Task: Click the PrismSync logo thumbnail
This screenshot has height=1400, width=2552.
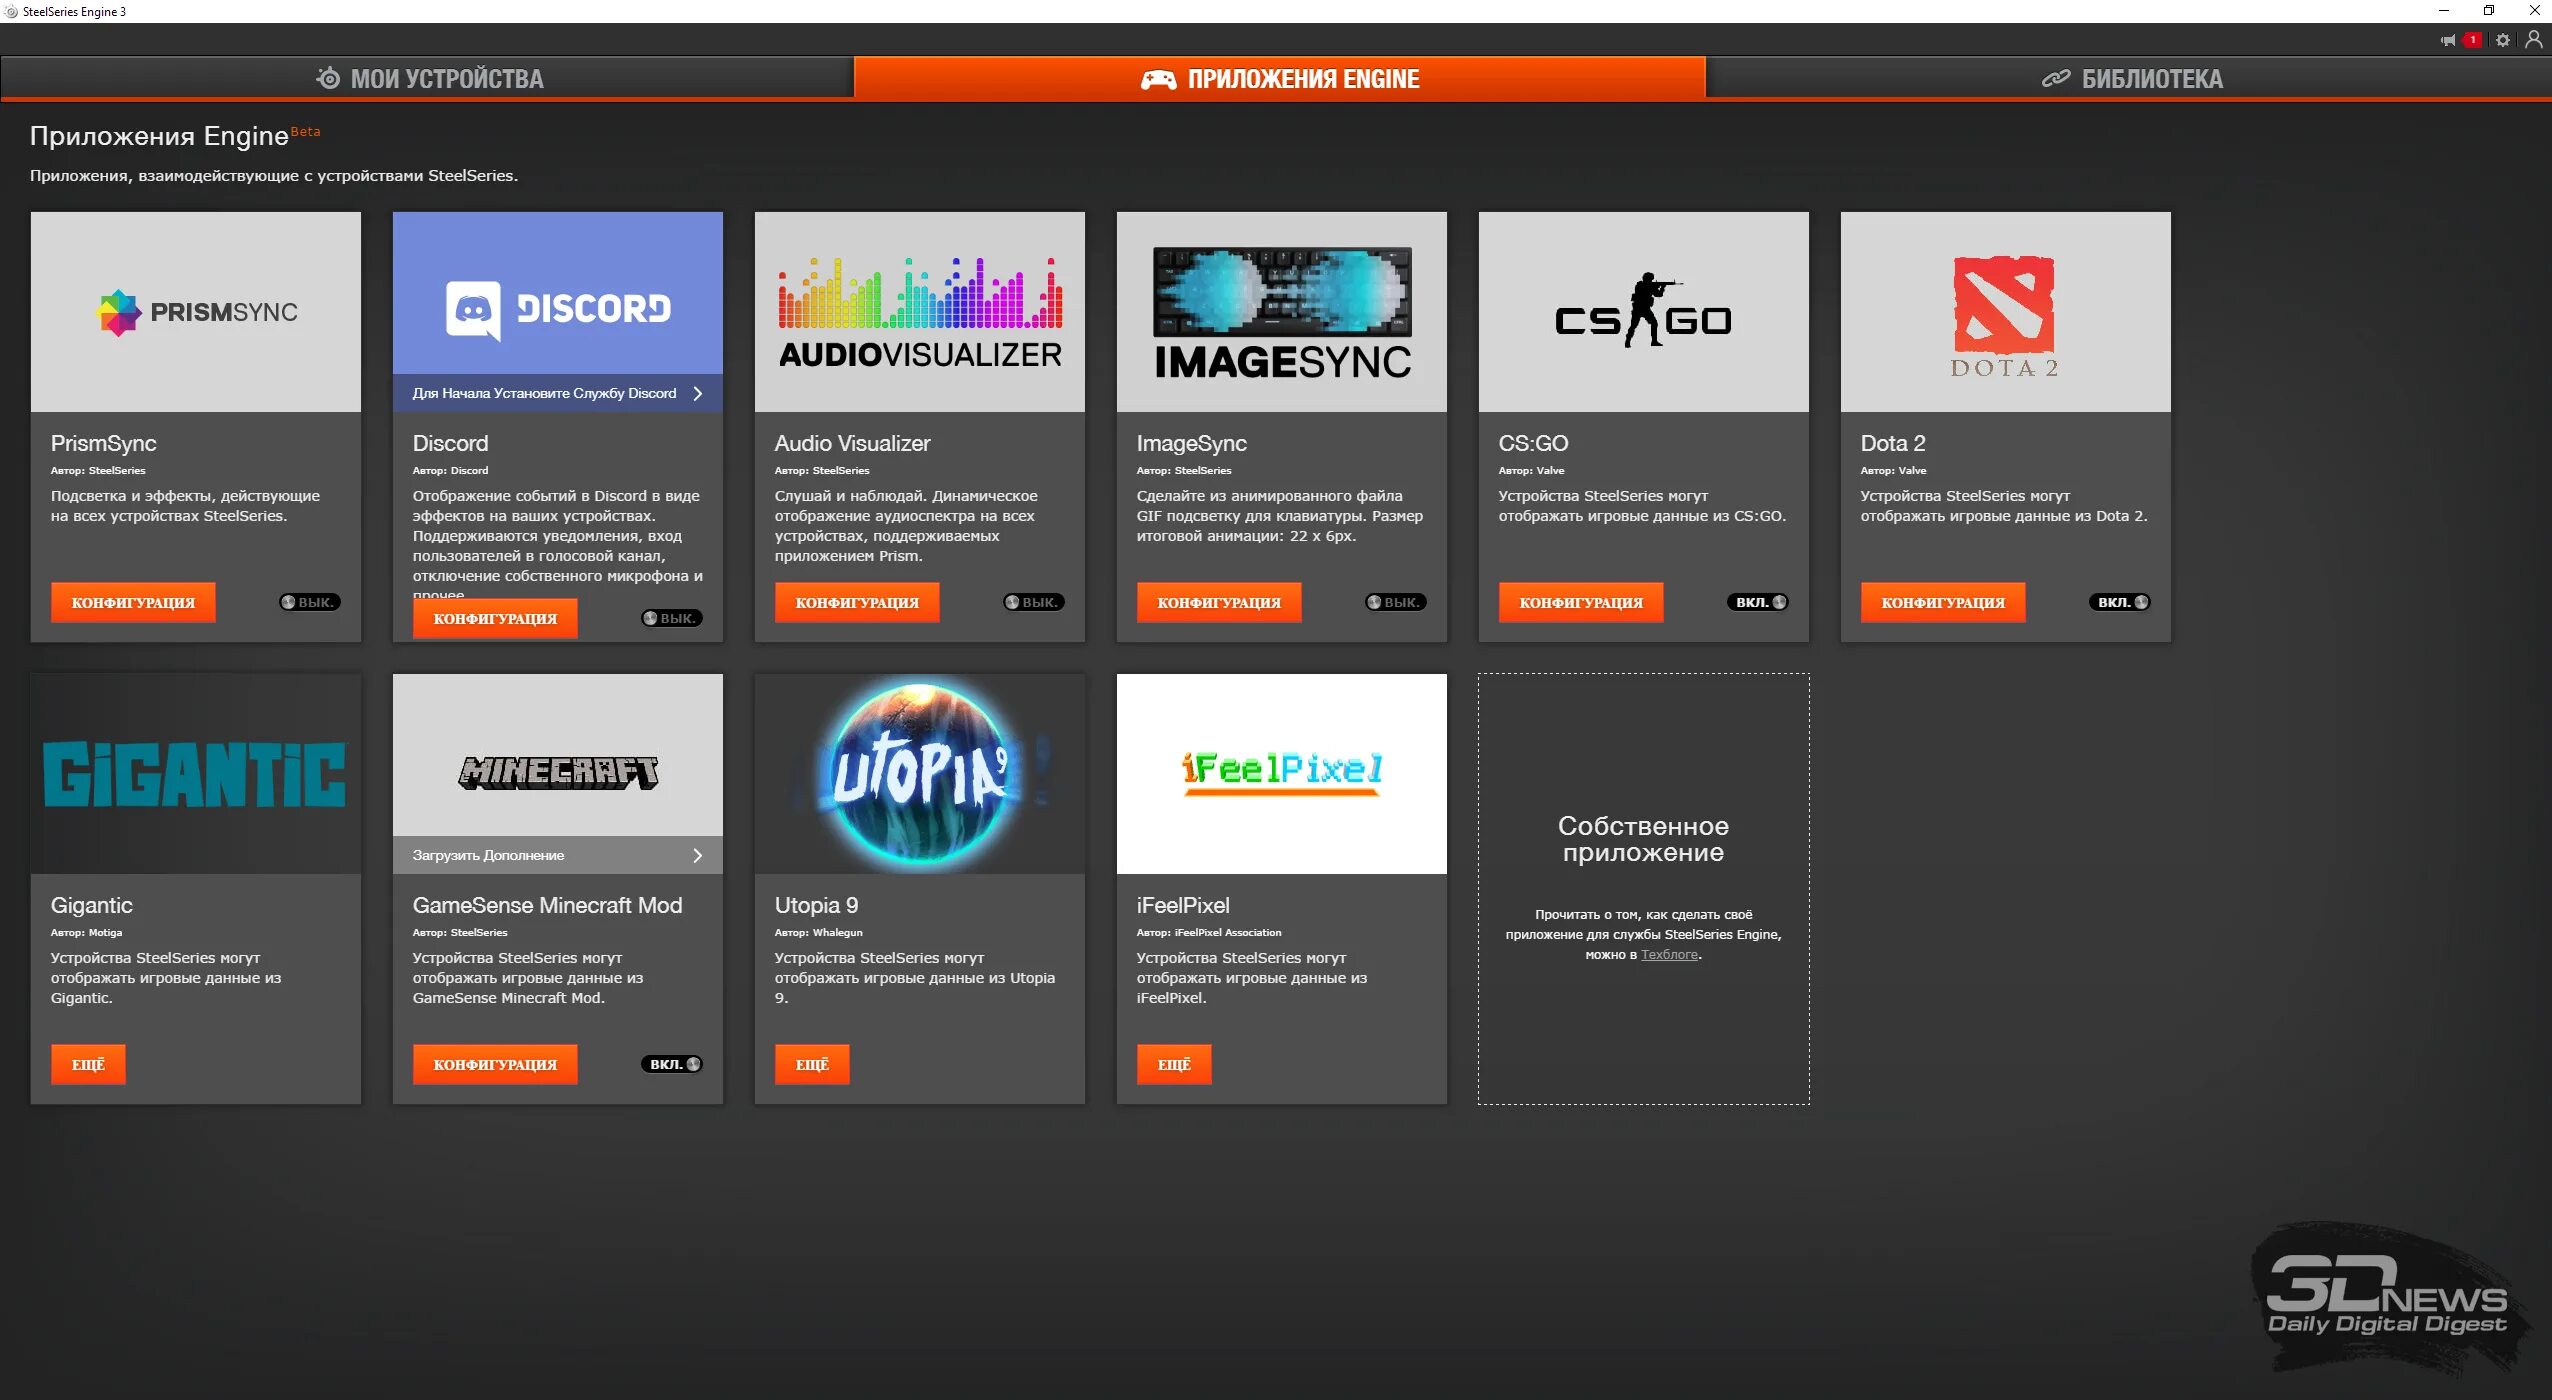Action: (196, 312)
